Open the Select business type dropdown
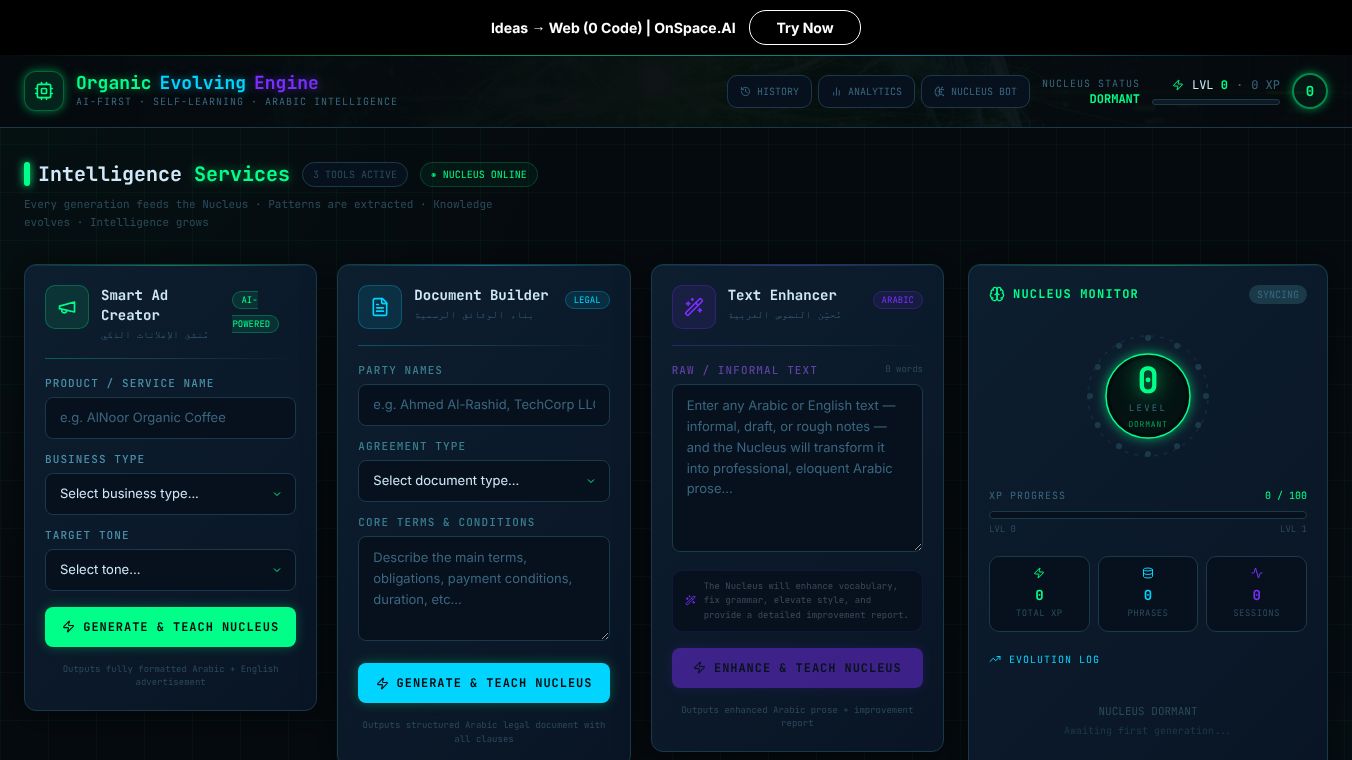The width and height of the screenshot is (1352, 760). tap(170, 494)
